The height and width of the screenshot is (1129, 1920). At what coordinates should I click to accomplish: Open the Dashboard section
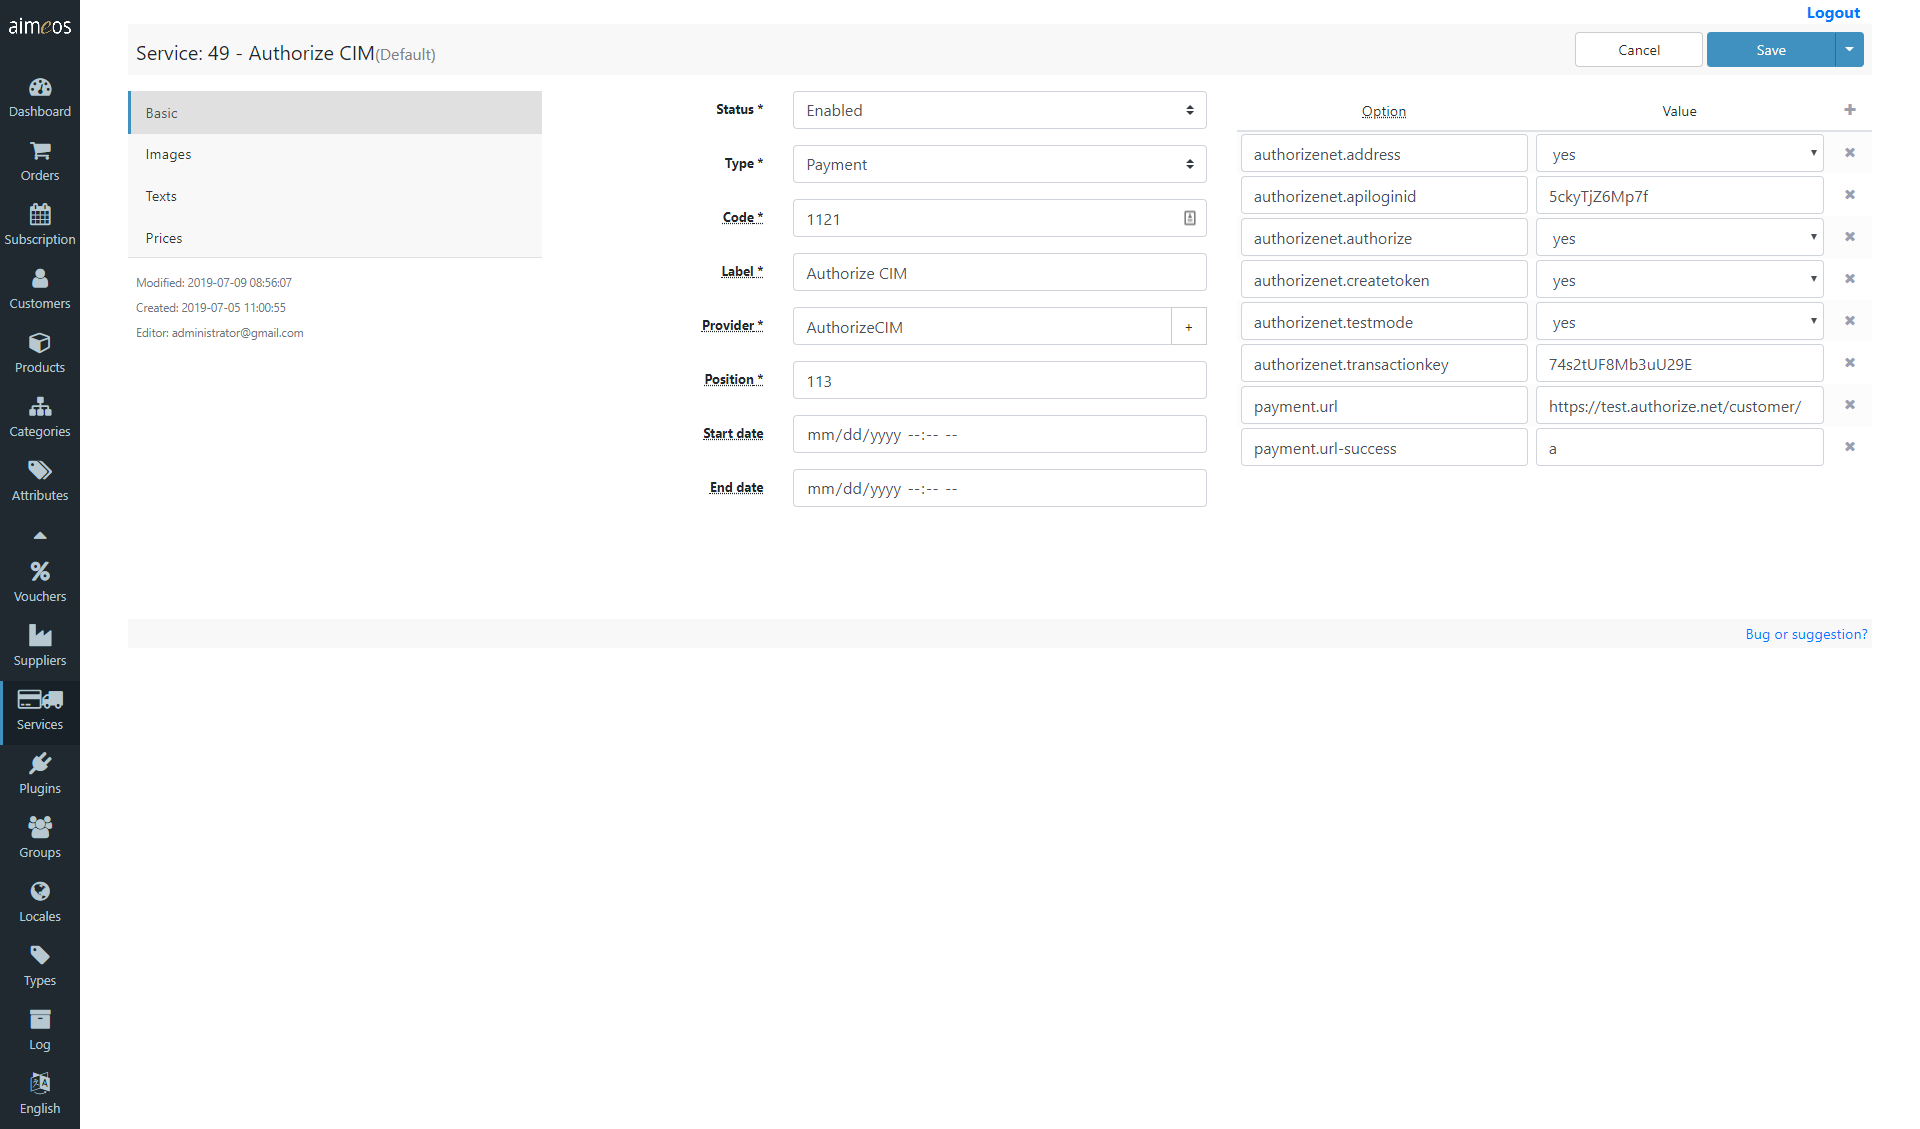click(40, 97)
